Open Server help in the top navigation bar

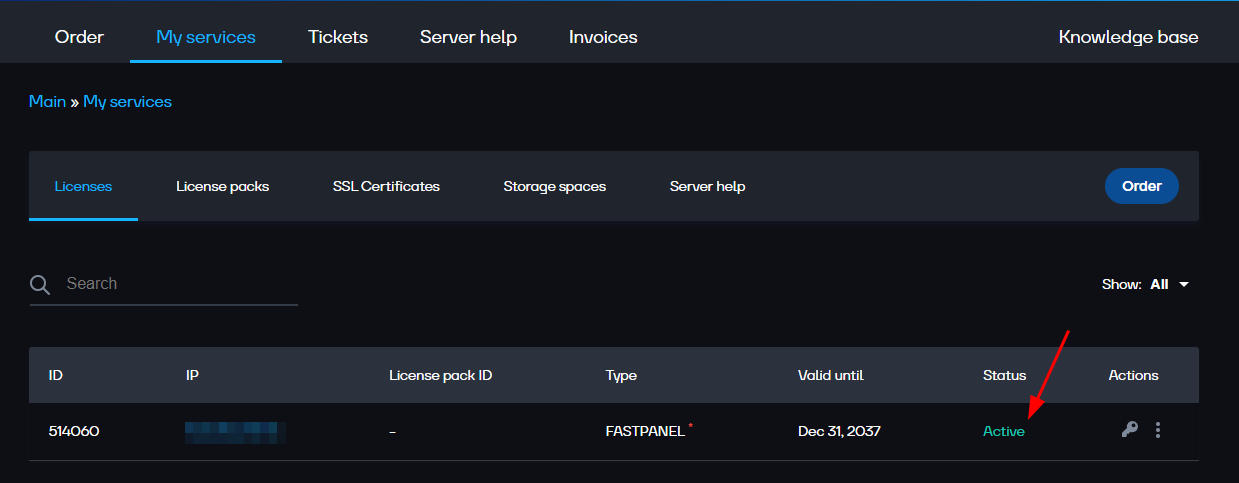point(468,37)
